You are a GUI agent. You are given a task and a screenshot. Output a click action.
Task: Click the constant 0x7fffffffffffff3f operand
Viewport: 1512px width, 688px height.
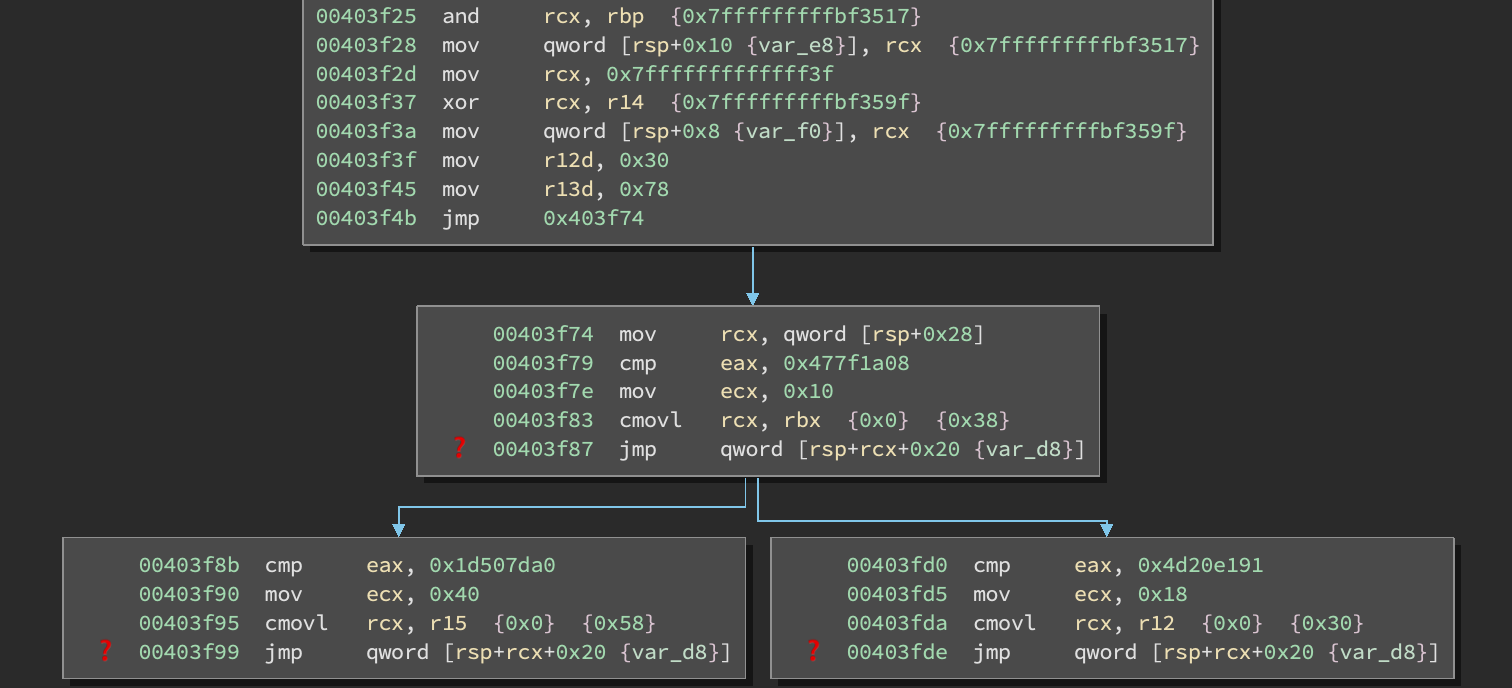click(719, 74)
